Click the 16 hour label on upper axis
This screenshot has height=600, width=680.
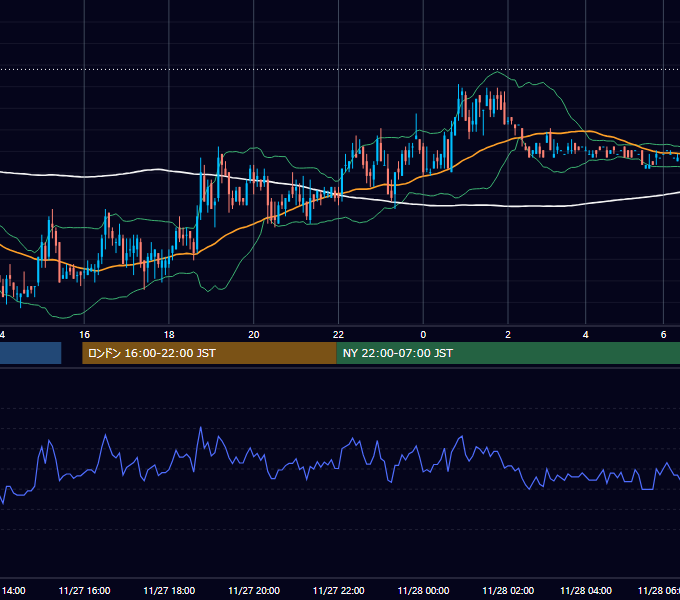(x=85, y=334)
